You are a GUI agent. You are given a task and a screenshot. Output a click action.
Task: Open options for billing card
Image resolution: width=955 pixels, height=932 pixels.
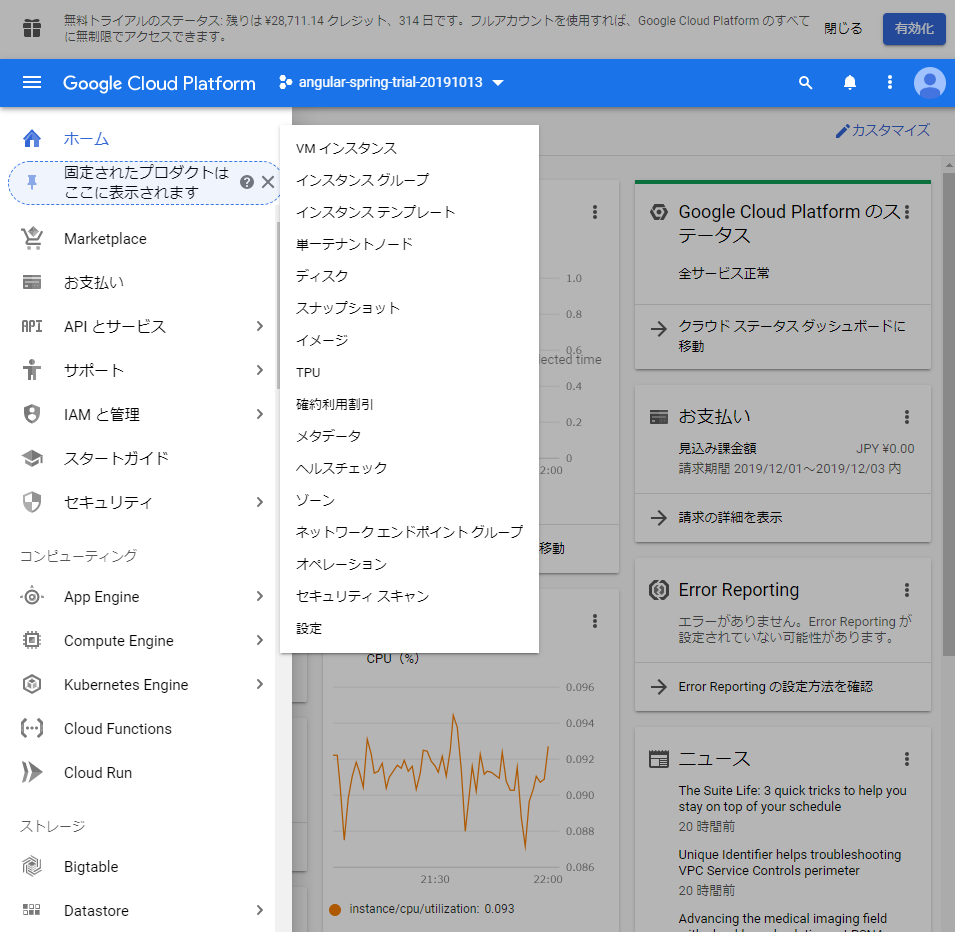[x=907, y=417]
